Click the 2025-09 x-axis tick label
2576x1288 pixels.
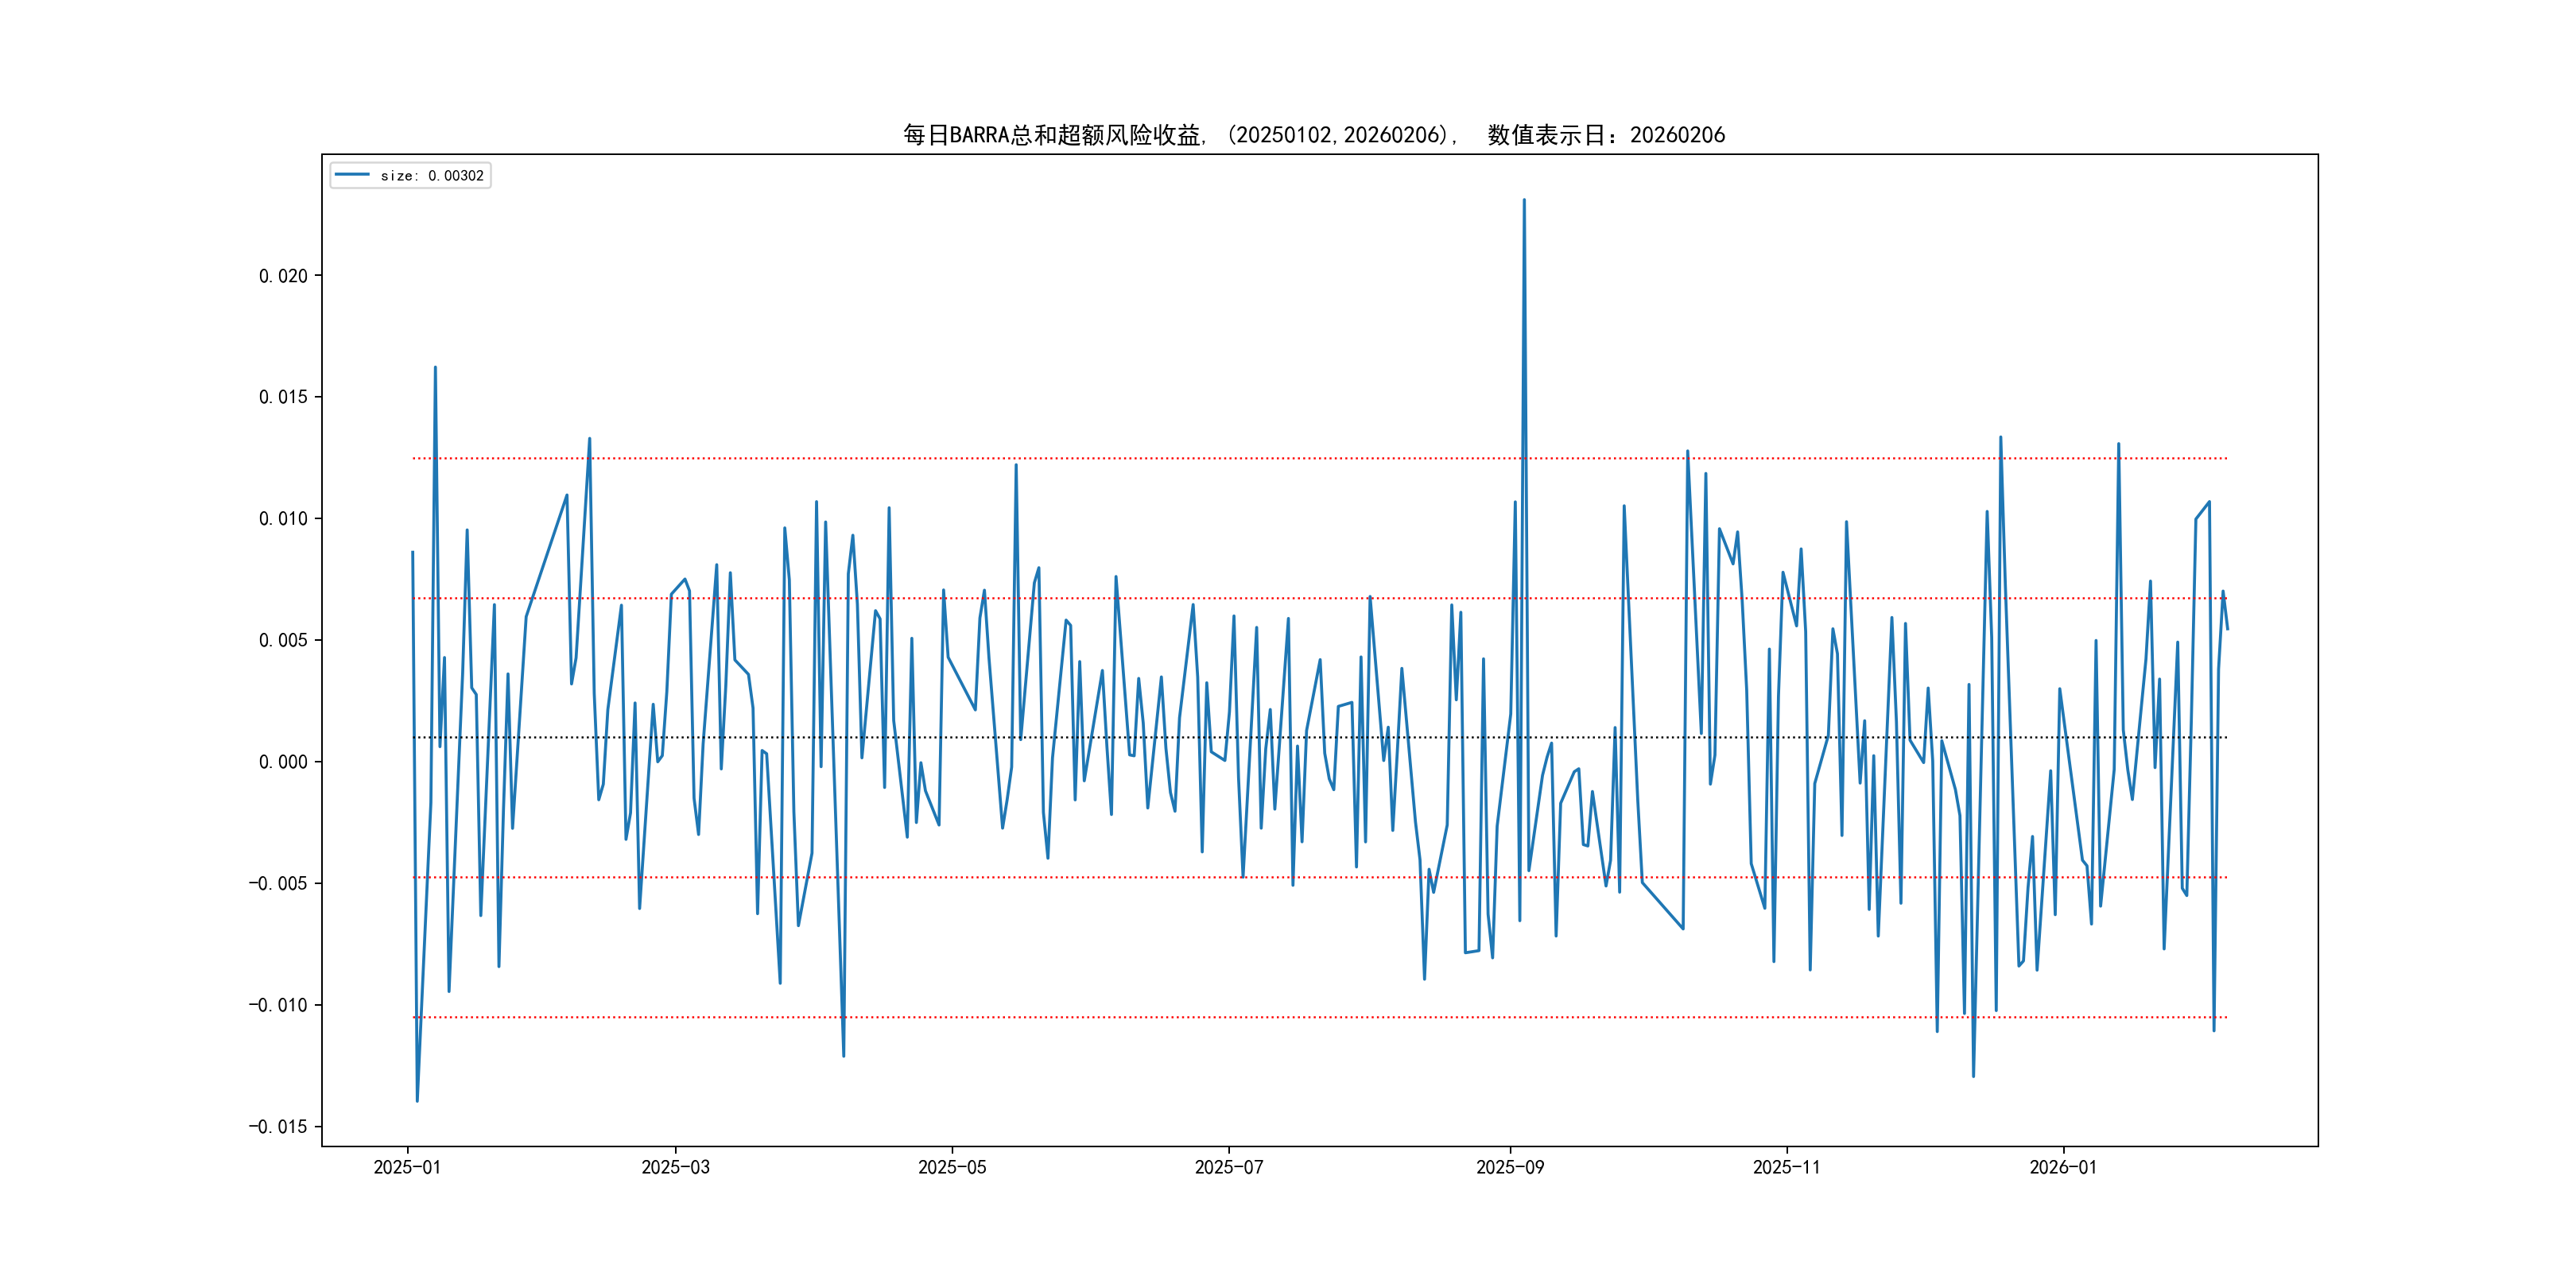click(x=1510, y=1167)
